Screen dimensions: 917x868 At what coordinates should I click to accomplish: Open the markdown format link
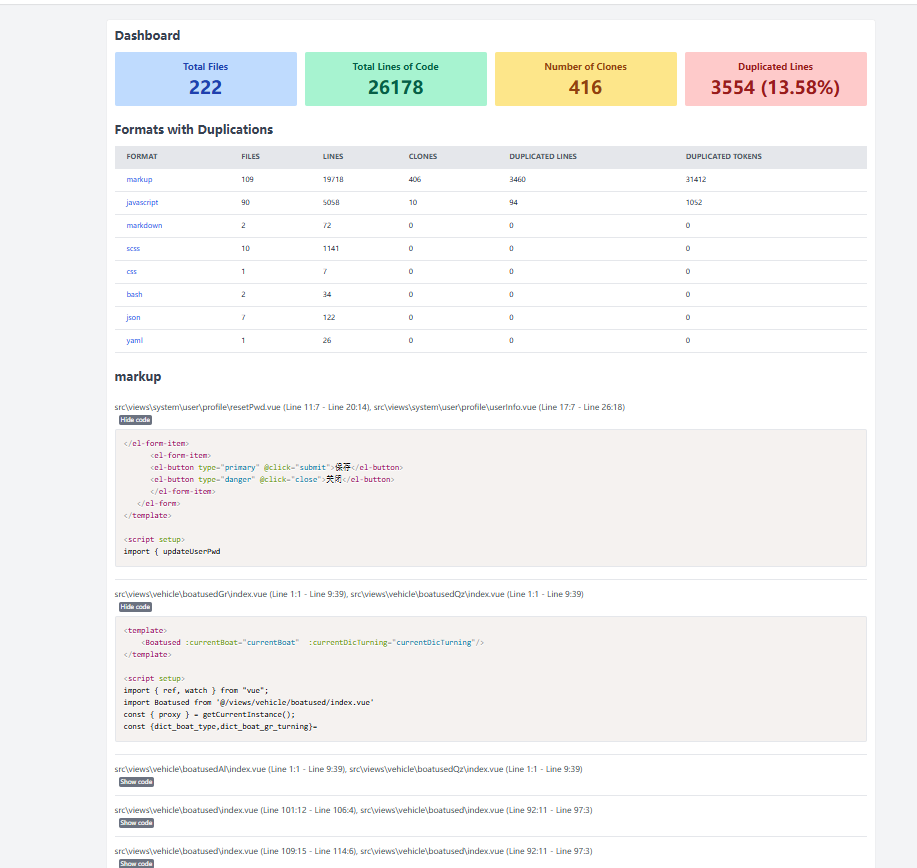click(144, 225)
